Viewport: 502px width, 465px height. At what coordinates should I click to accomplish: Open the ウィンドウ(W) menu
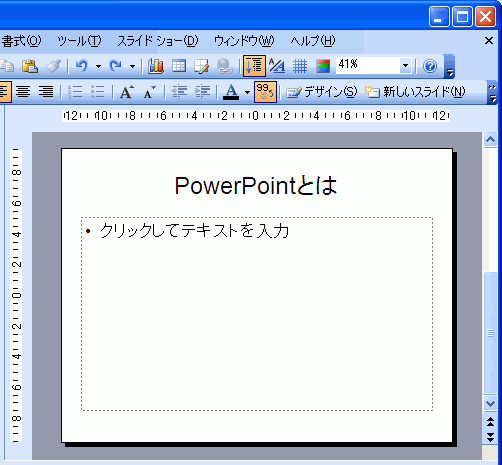[x=244, y=41]
